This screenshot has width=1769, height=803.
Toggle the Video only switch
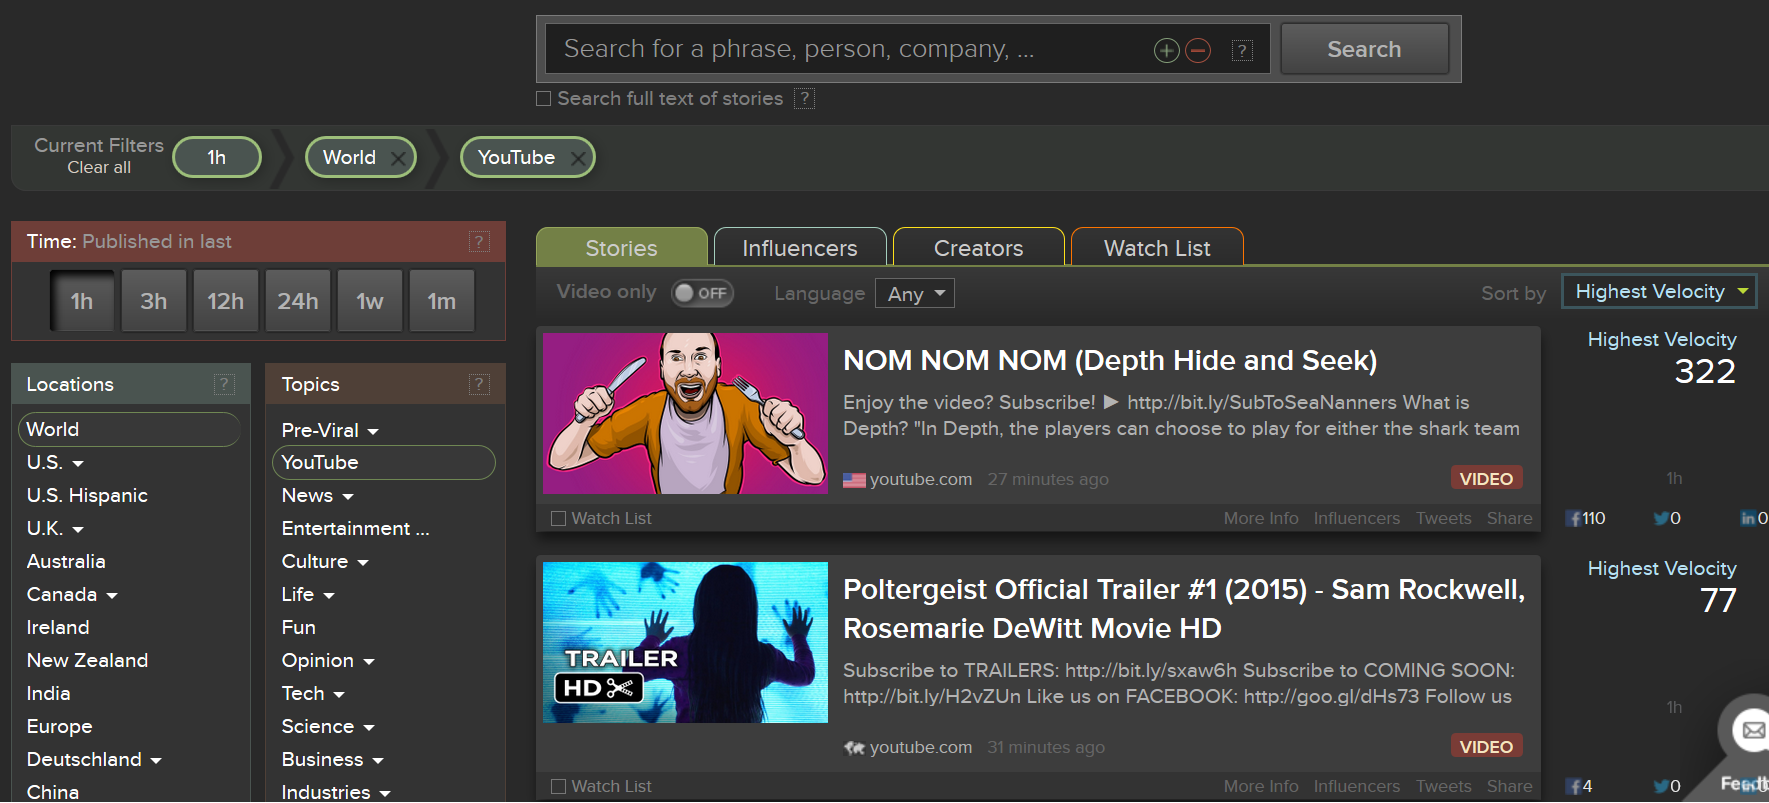(x=702, y=293)
